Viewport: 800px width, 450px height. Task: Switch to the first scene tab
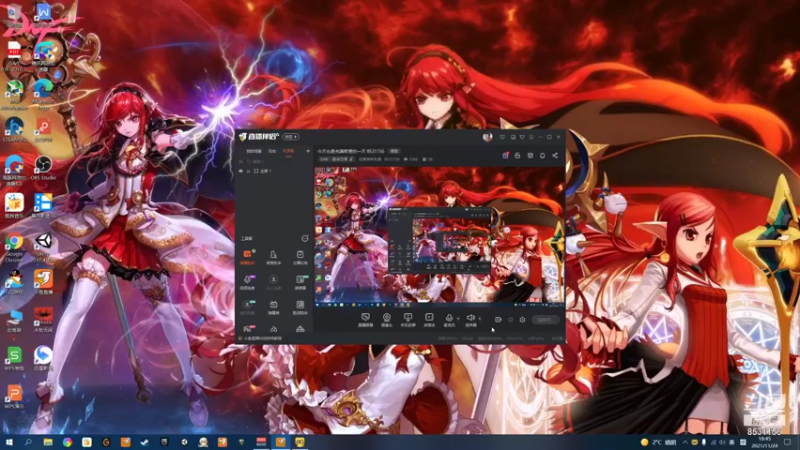click(x=254, y=151)
